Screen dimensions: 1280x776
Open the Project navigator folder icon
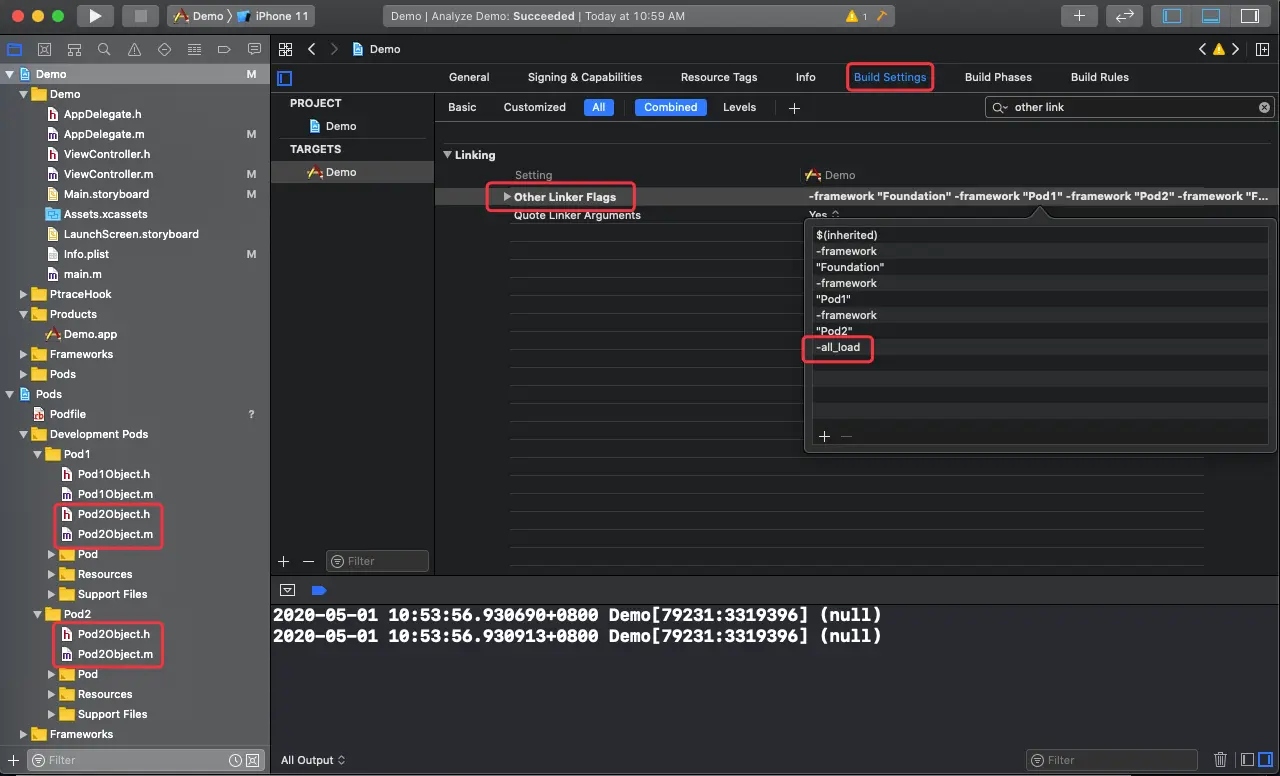coord(15,49)
